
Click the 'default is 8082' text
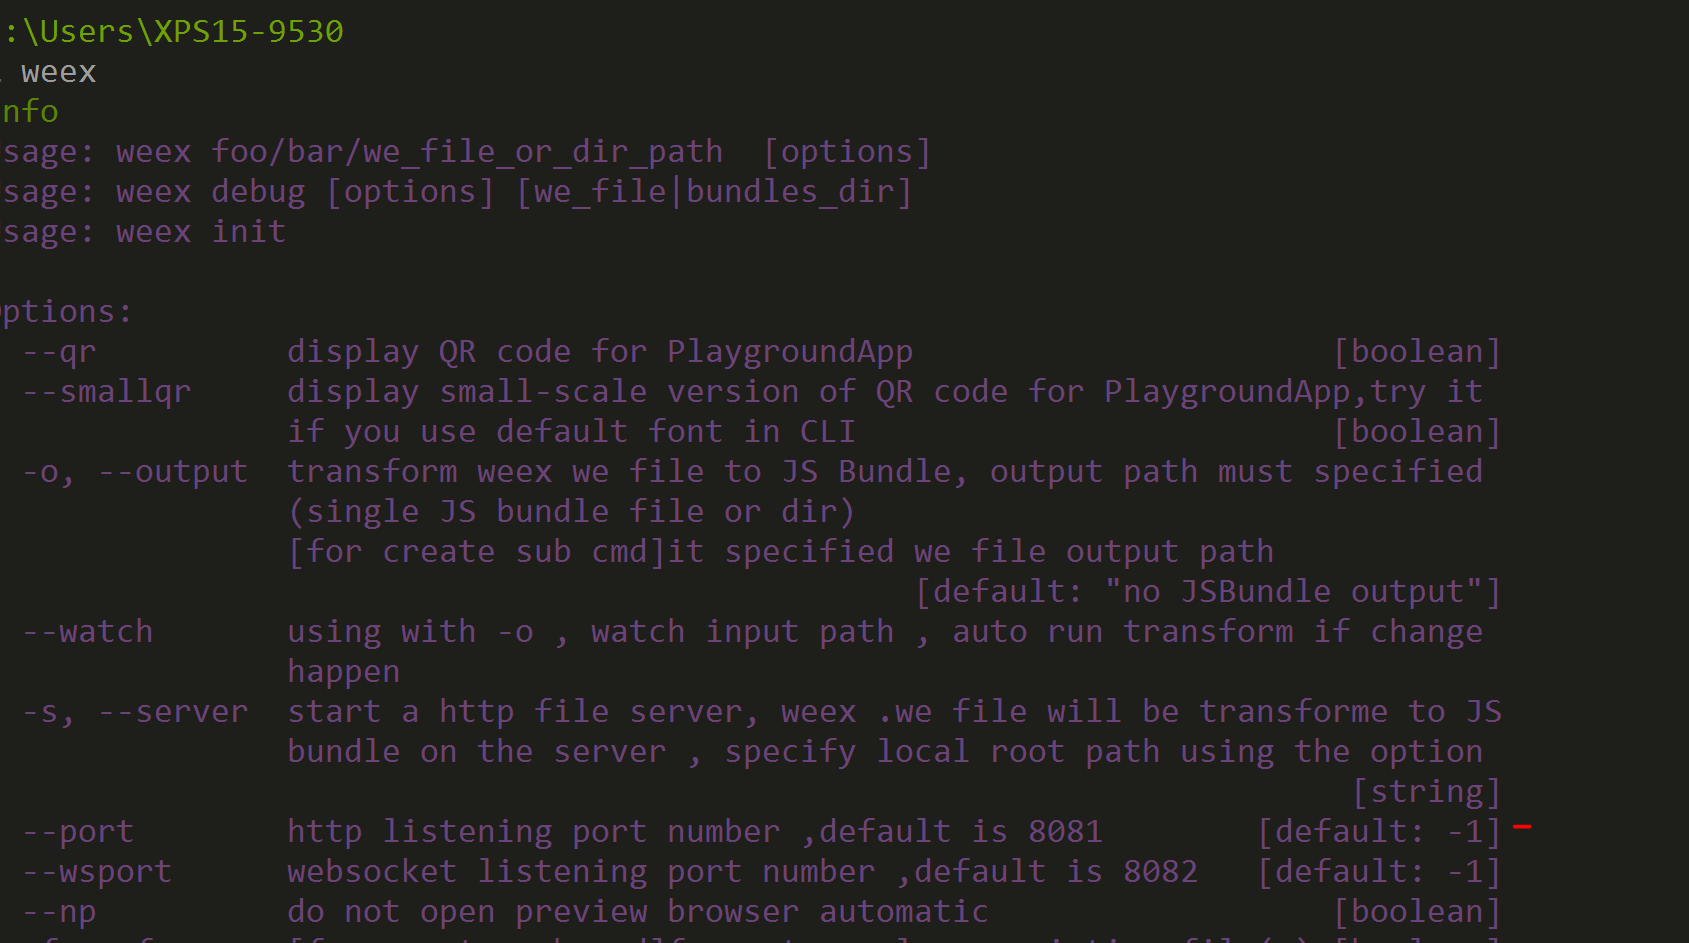click(1055, 872)
